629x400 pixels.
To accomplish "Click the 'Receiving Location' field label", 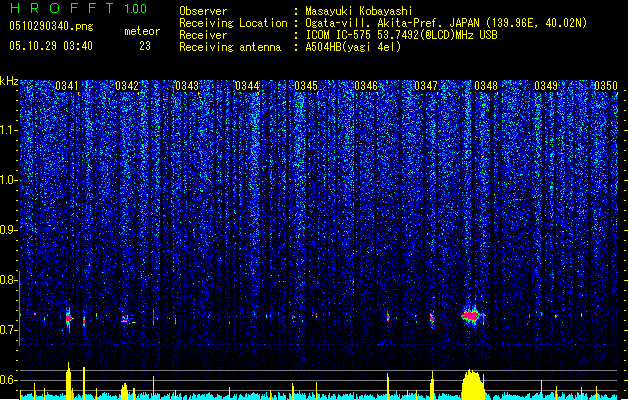I will 233,23.
